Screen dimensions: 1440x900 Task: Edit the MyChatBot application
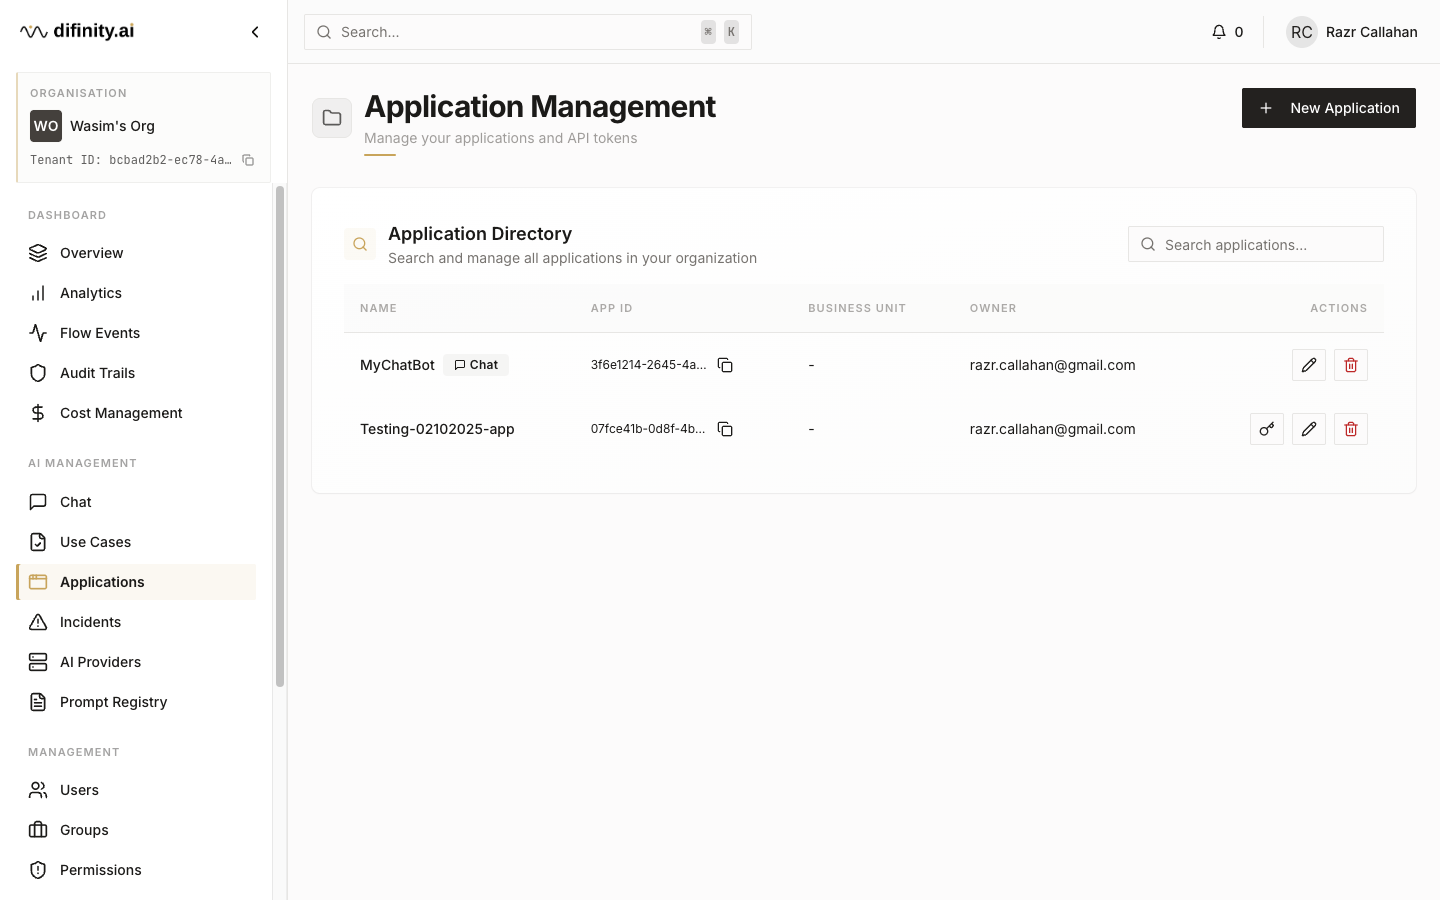[x=1309, y=365]
